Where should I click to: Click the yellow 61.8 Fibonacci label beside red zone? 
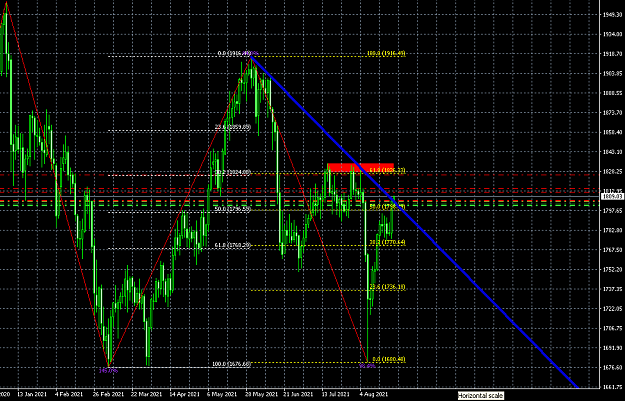[x=387, y=170]
